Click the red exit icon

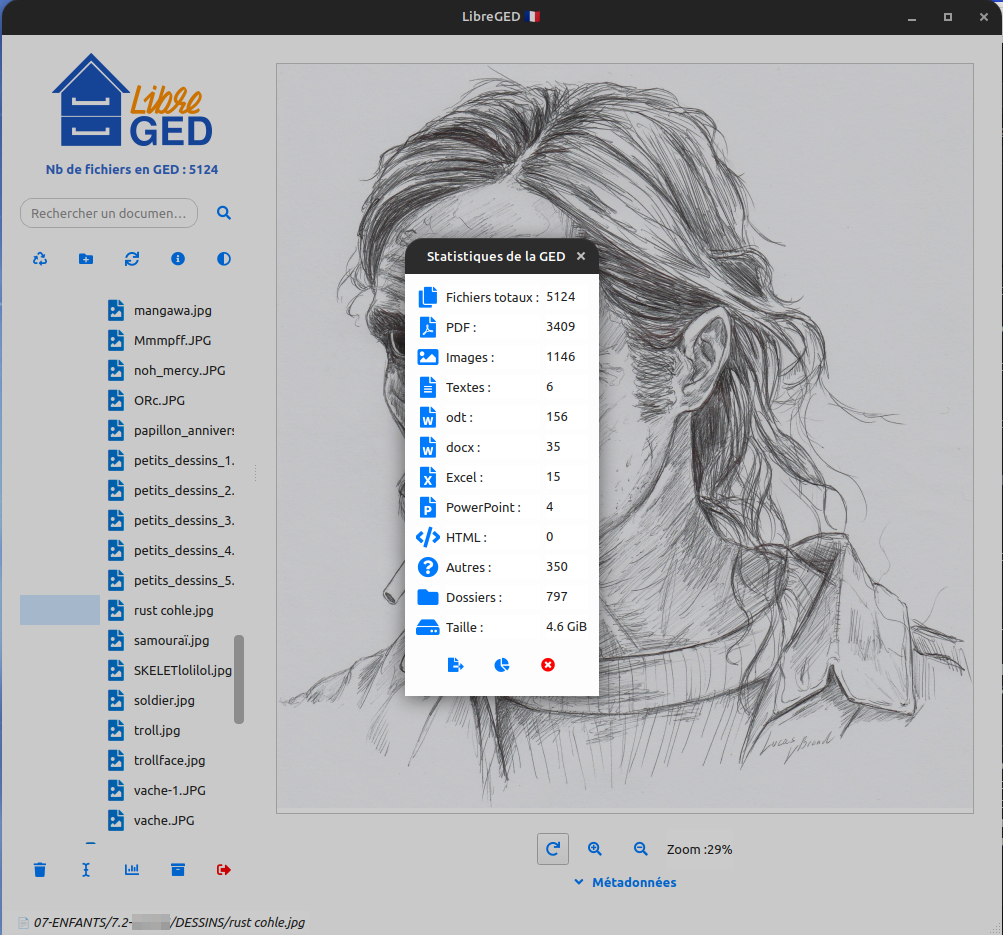224,870
